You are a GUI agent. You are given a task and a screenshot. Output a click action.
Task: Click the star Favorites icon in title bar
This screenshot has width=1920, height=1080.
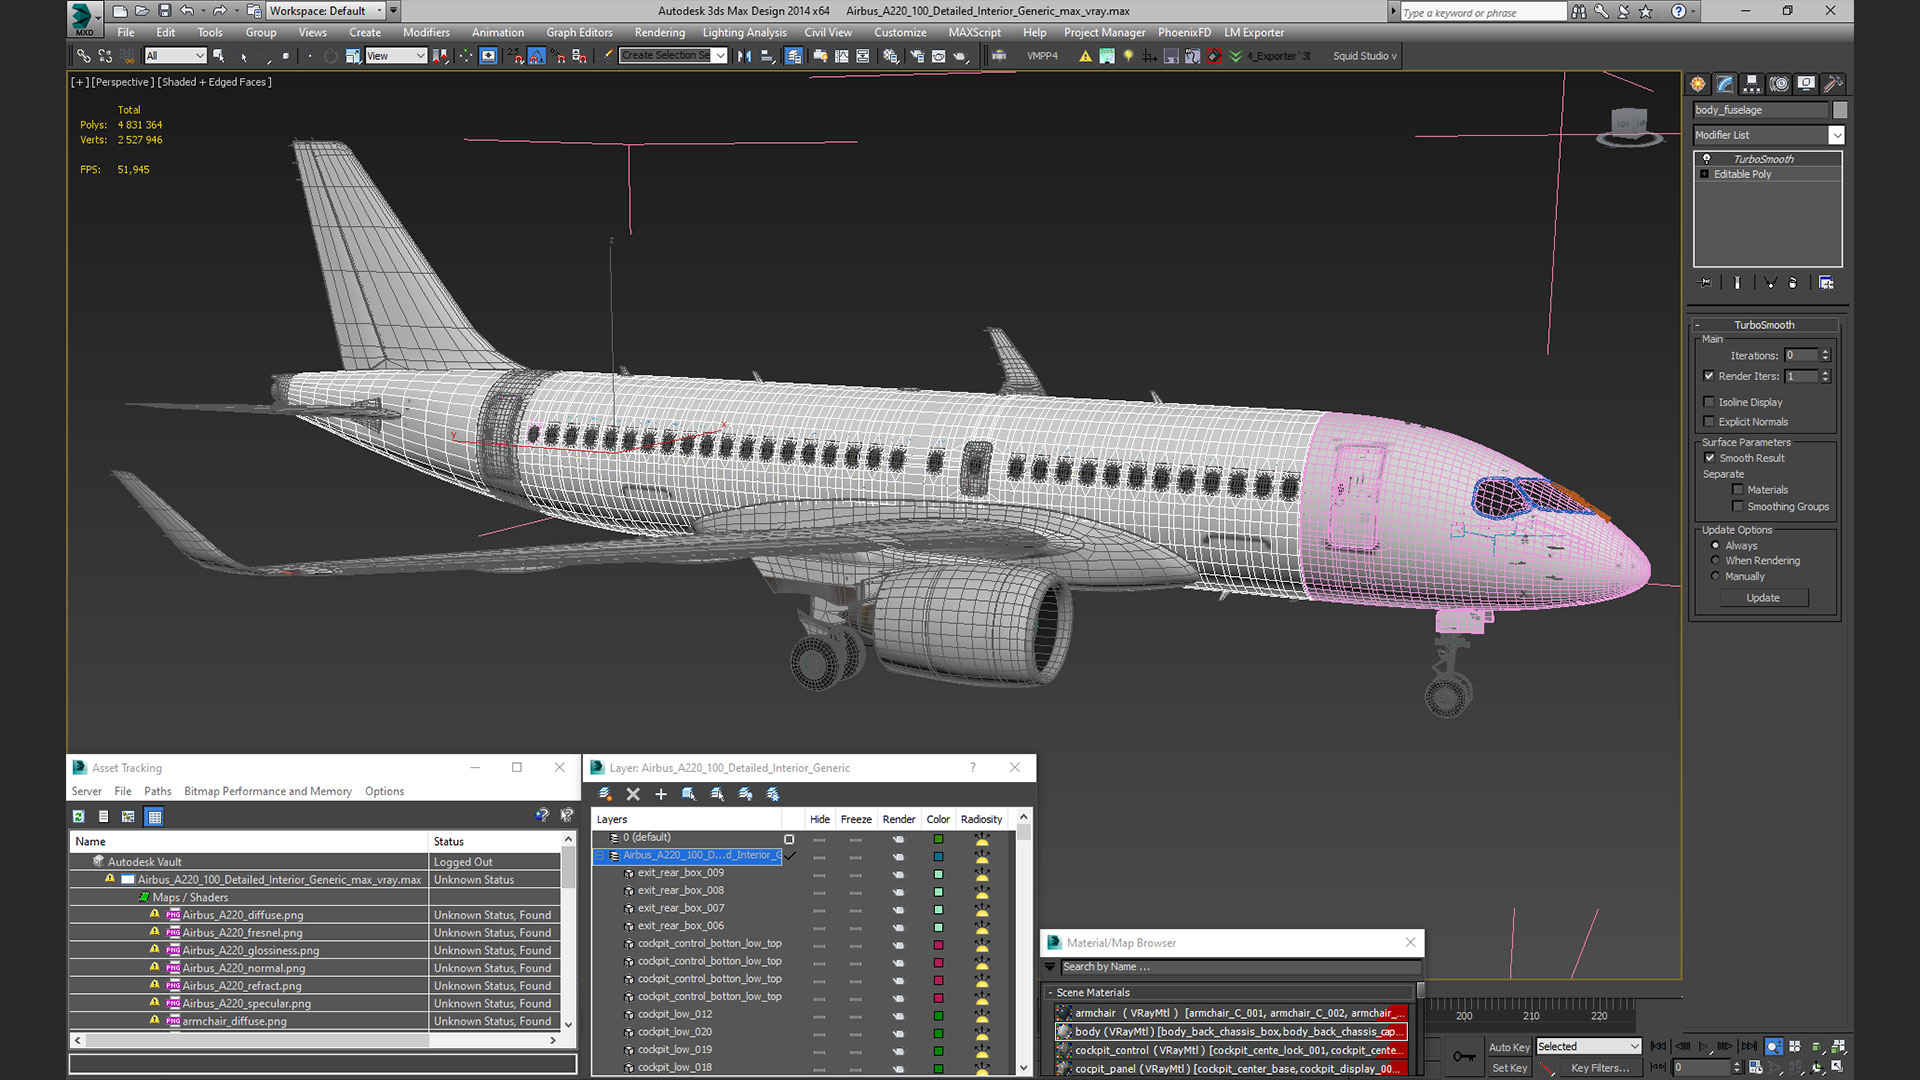[1646, 11]
